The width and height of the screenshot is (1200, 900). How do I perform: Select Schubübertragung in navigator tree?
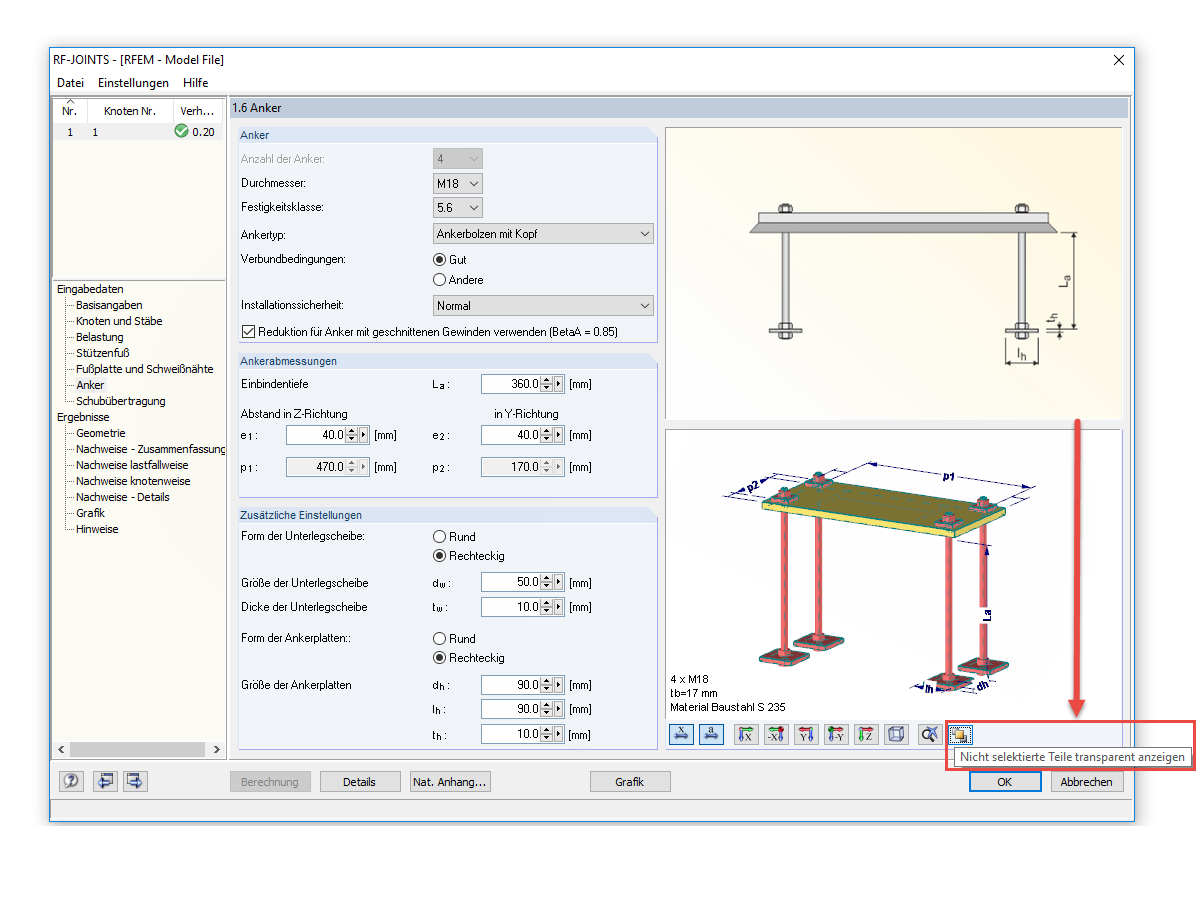(x=121, y=401)
